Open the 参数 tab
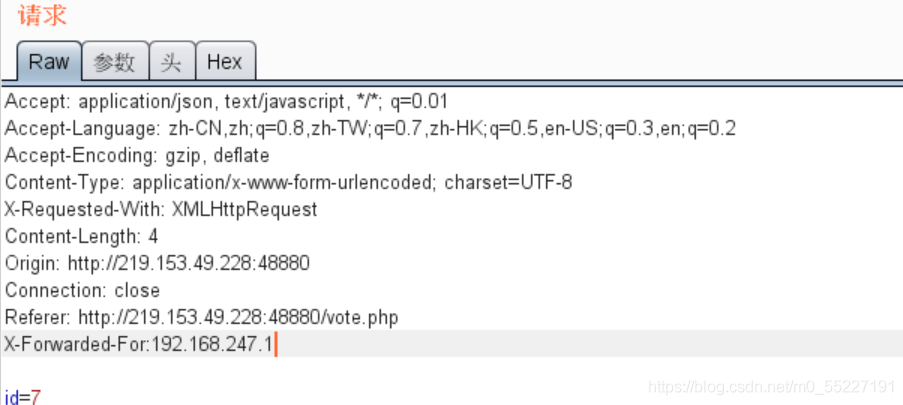The image size is (903, 405). (x=115, y=62)
